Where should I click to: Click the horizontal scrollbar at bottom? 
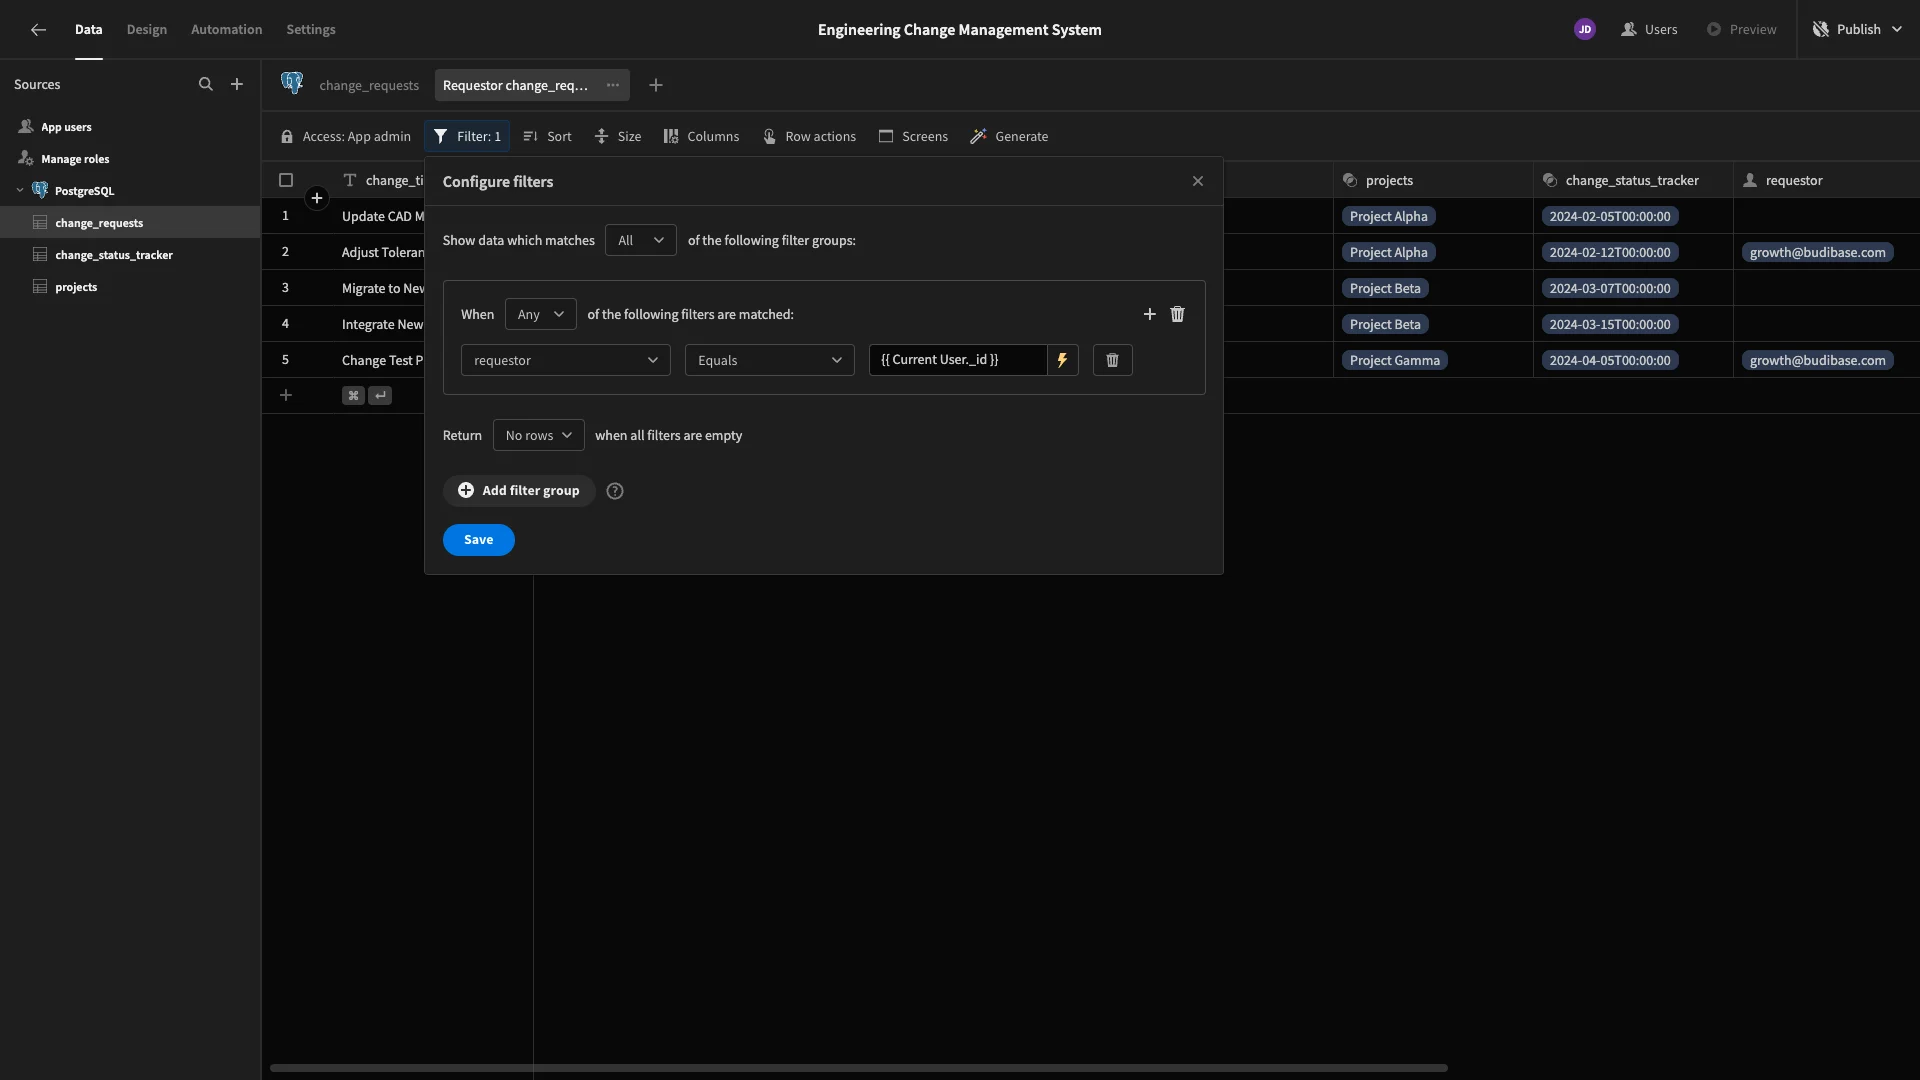(x=859, y=1068)
